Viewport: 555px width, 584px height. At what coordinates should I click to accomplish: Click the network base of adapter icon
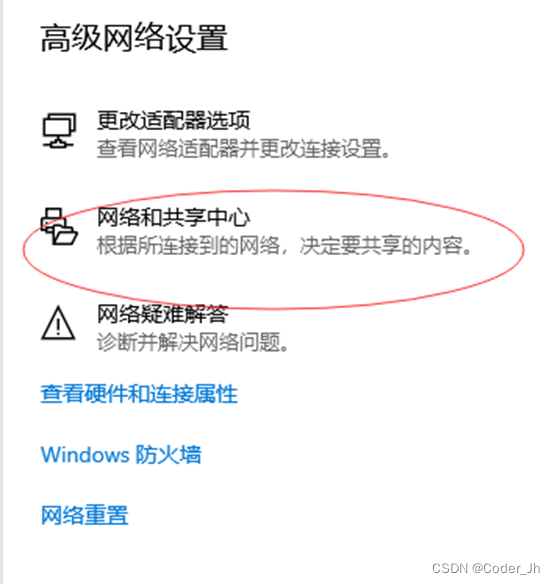pos(58,144)
